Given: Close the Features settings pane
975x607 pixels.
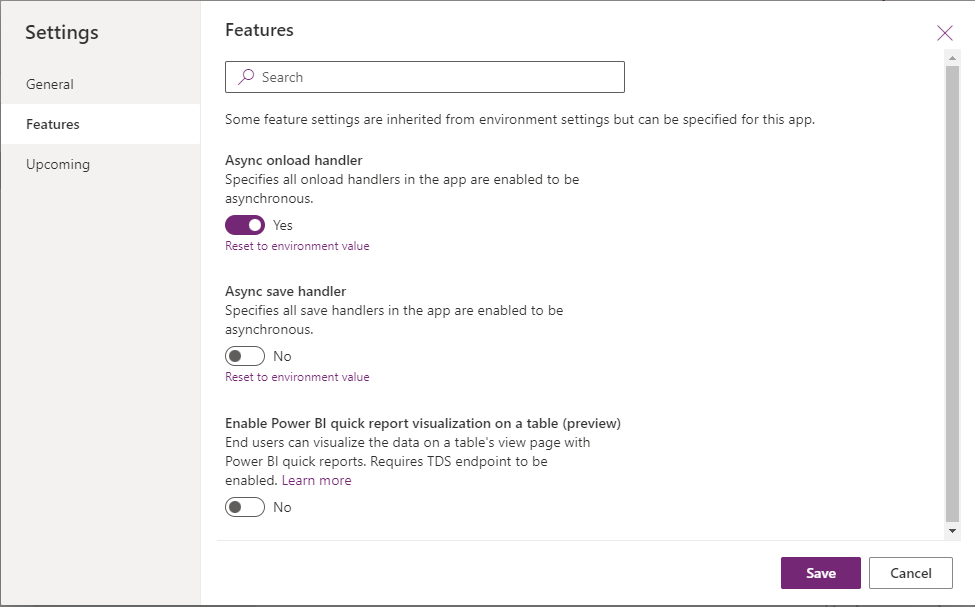Looking at the screenshot, I should click(x=944, y=32).
